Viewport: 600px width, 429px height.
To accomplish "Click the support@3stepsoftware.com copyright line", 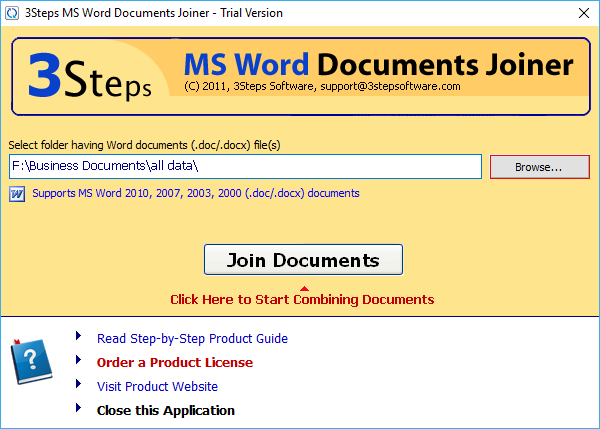I will click(322, 86).
